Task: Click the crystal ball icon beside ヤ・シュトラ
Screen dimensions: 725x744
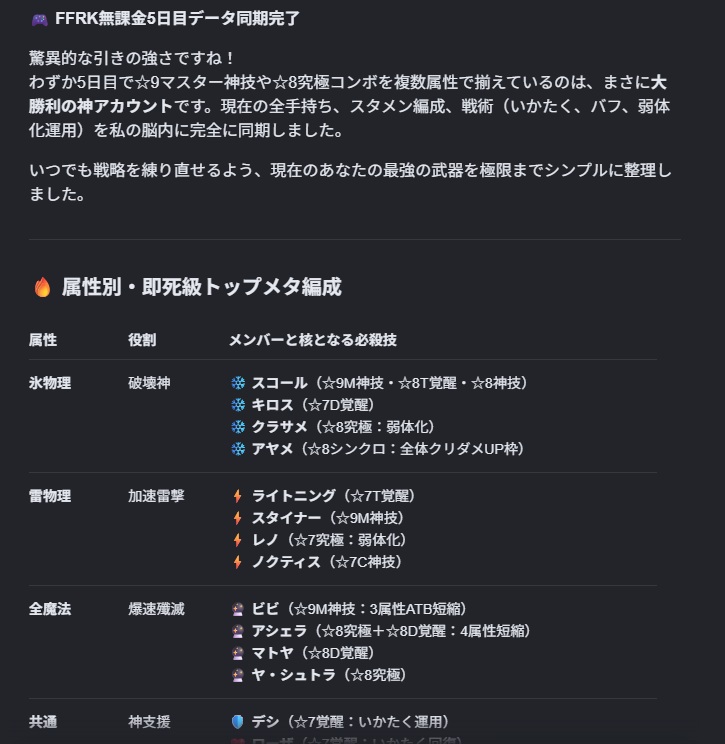Action: point(238,675)
